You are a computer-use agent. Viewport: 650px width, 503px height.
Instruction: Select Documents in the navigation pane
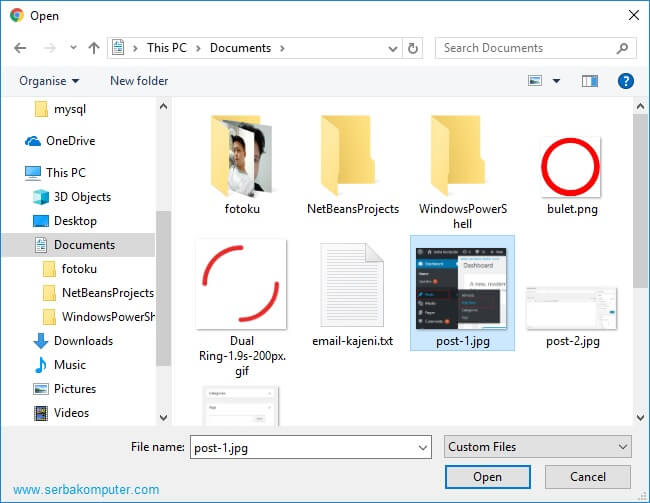tap(78, 245)
